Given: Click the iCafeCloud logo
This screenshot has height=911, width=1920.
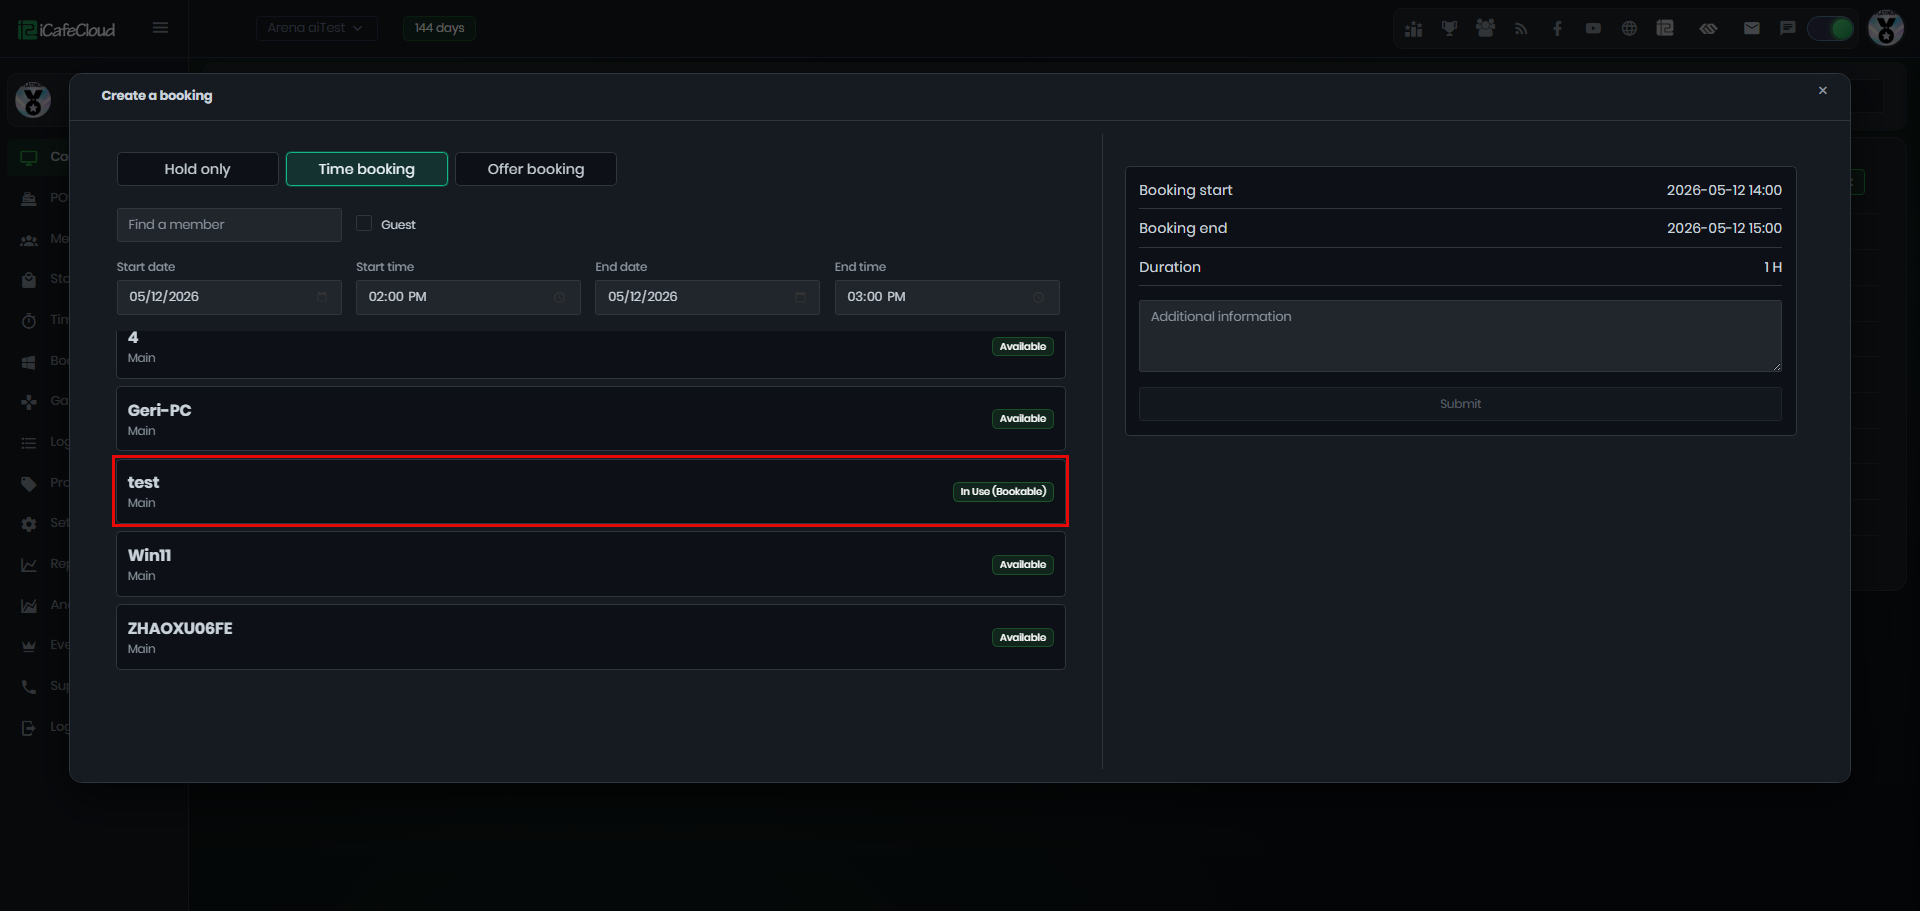Looking at the screenshot, I should click(x=66, y=29).
